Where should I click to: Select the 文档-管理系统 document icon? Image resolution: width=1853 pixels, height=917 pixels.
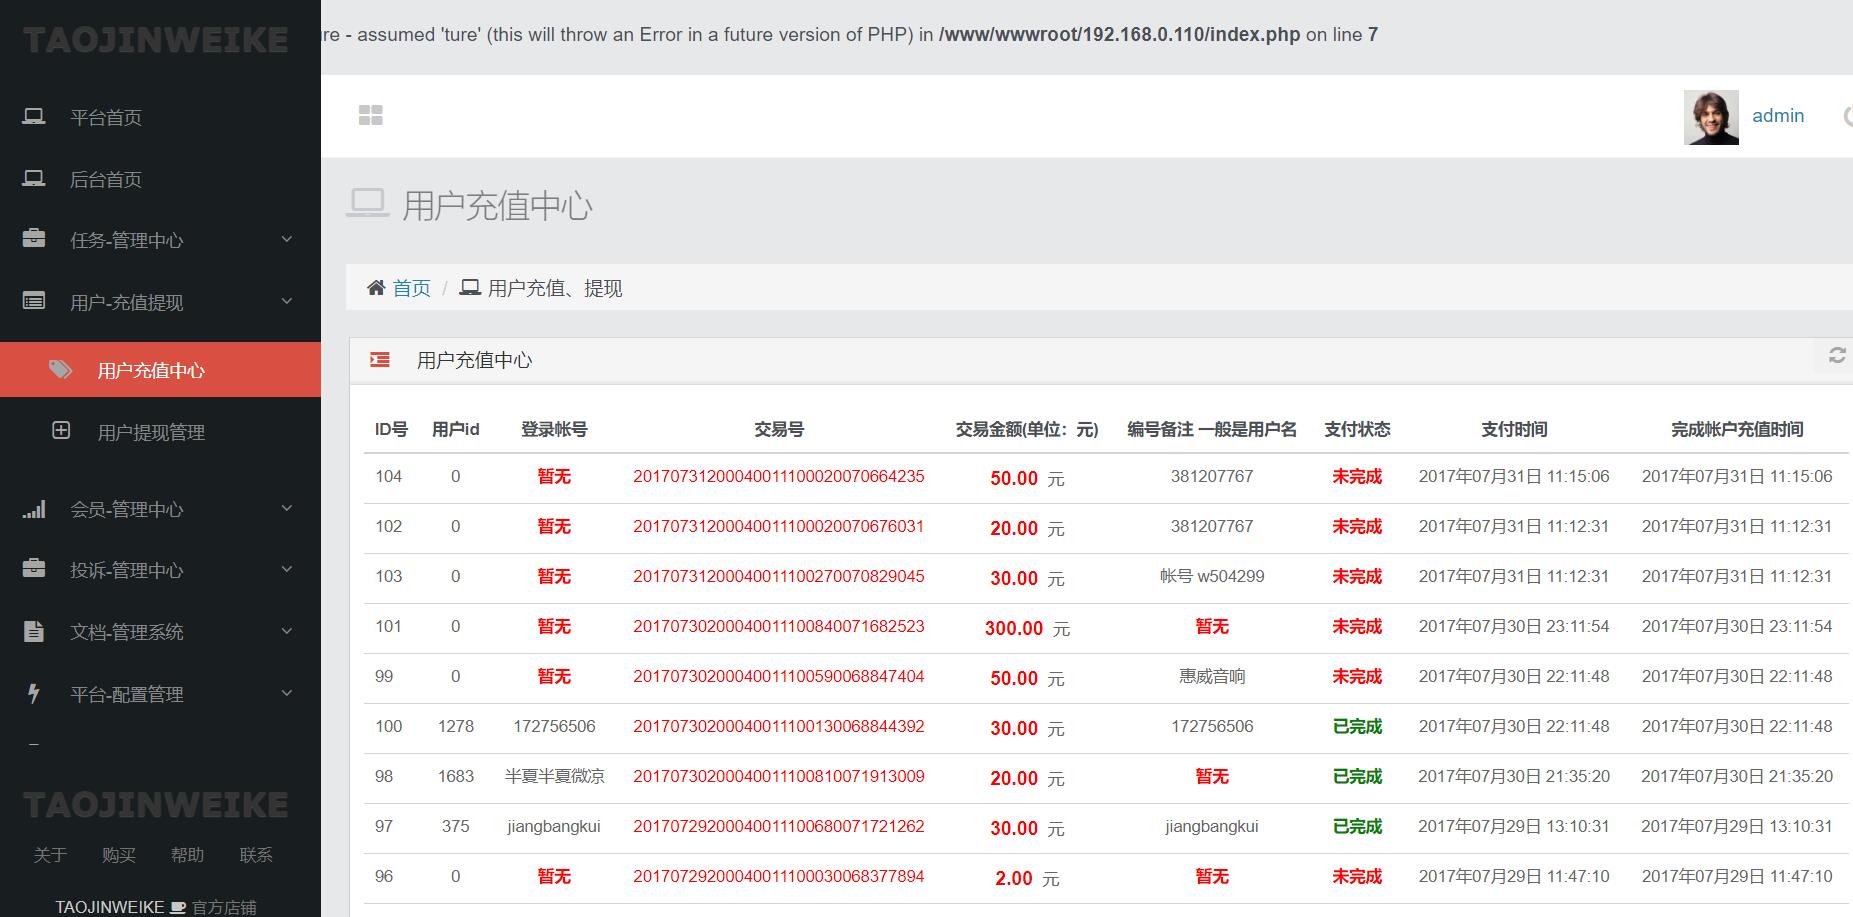pyautogui.click(x=33, y=631)
